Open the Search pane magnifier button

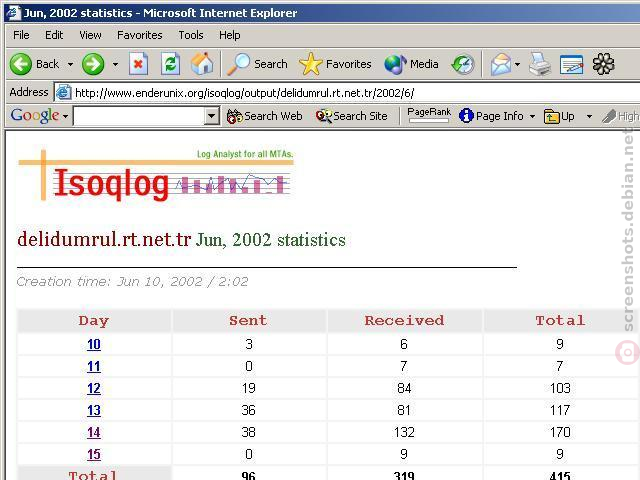pos(257,64)
